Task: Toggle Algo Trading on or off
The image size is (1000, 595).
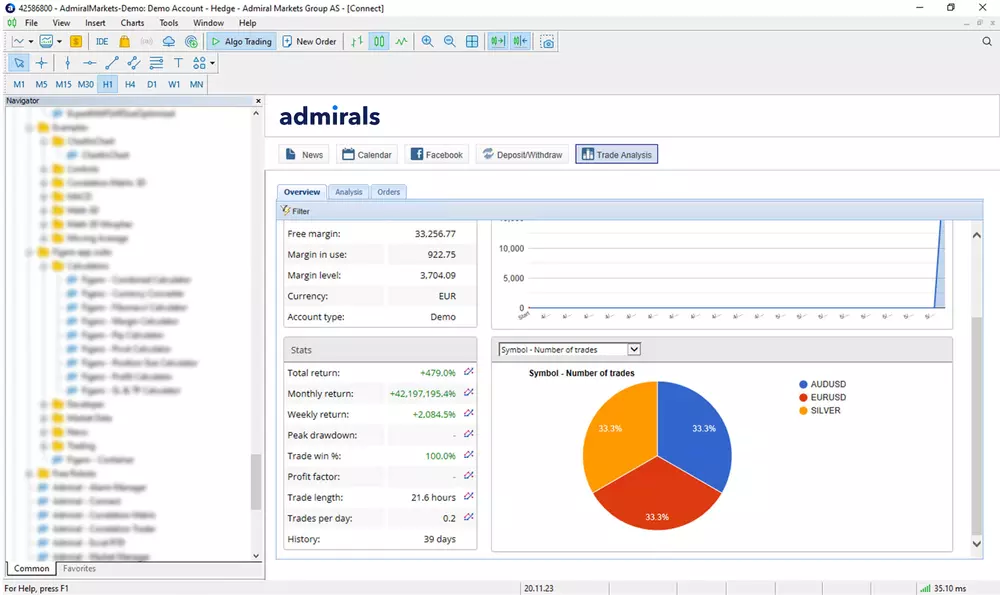Action: [x=241, y=42]
